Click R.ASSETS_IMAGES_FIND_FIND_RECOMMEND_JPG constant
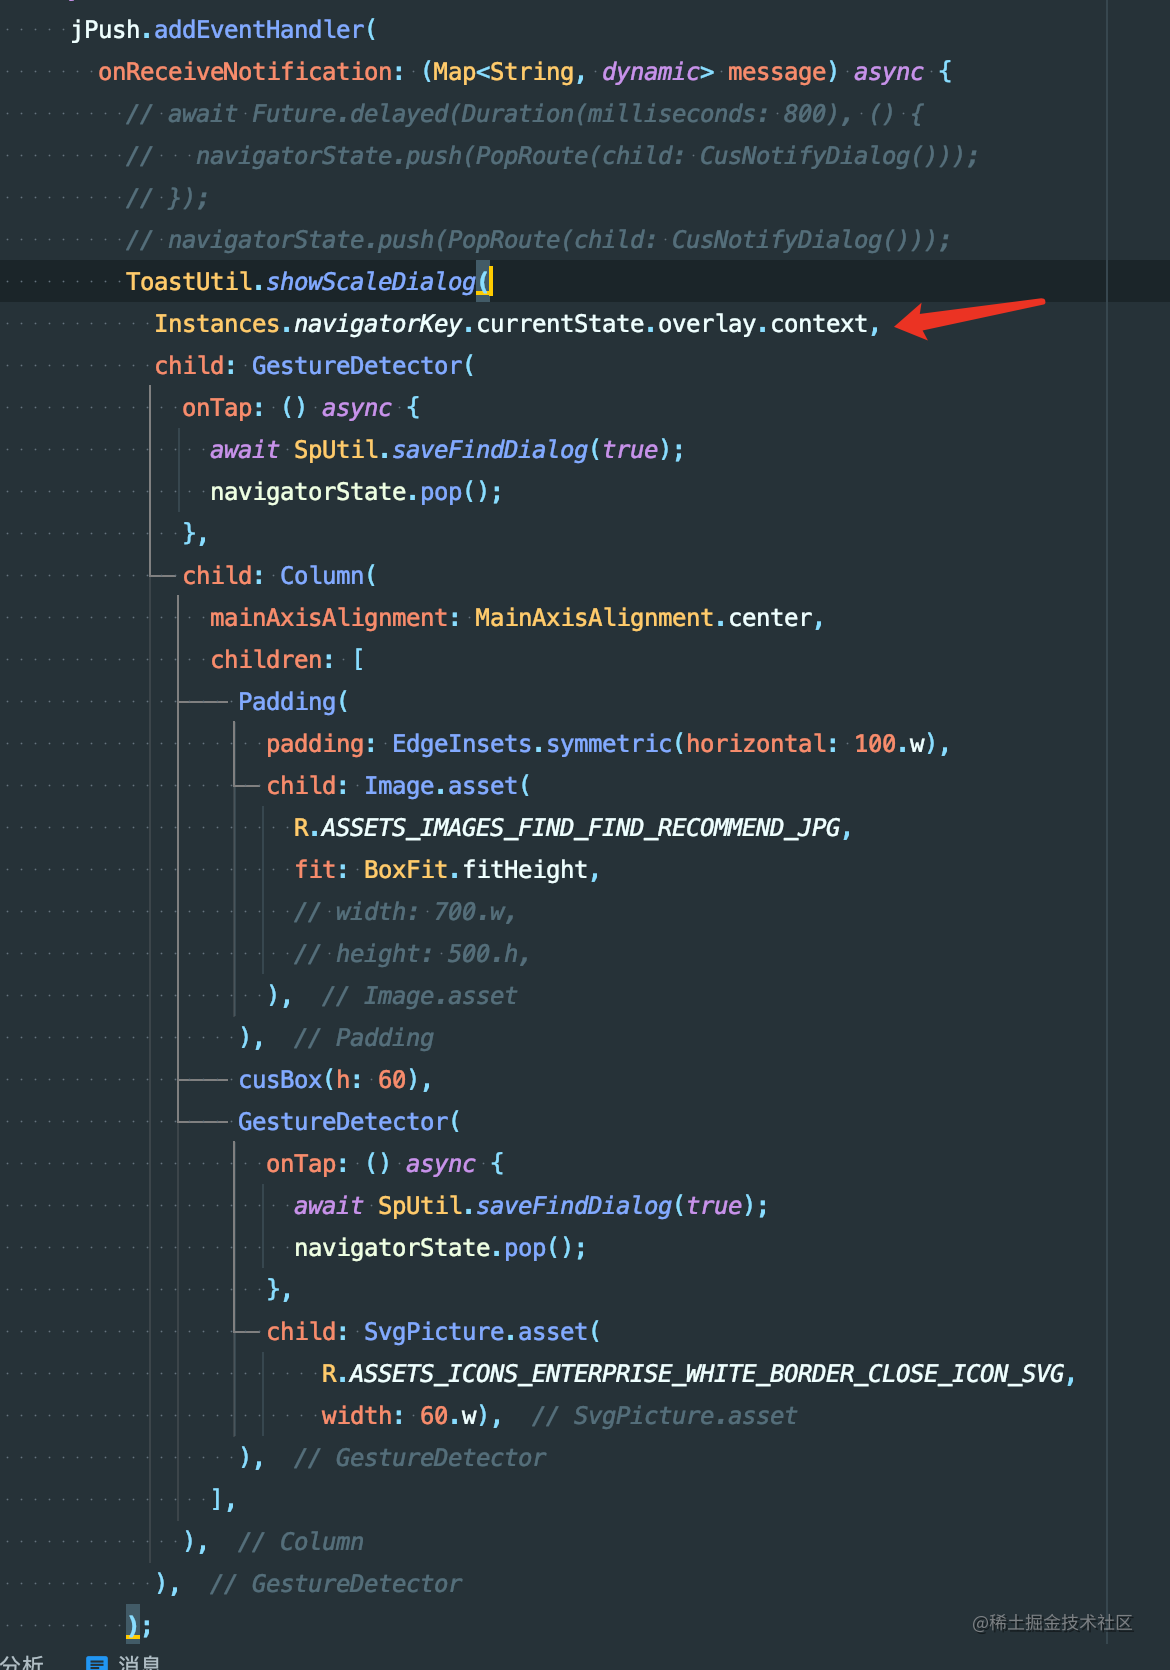Viewport: 1170px width, 1670px height. coord(567,828)
